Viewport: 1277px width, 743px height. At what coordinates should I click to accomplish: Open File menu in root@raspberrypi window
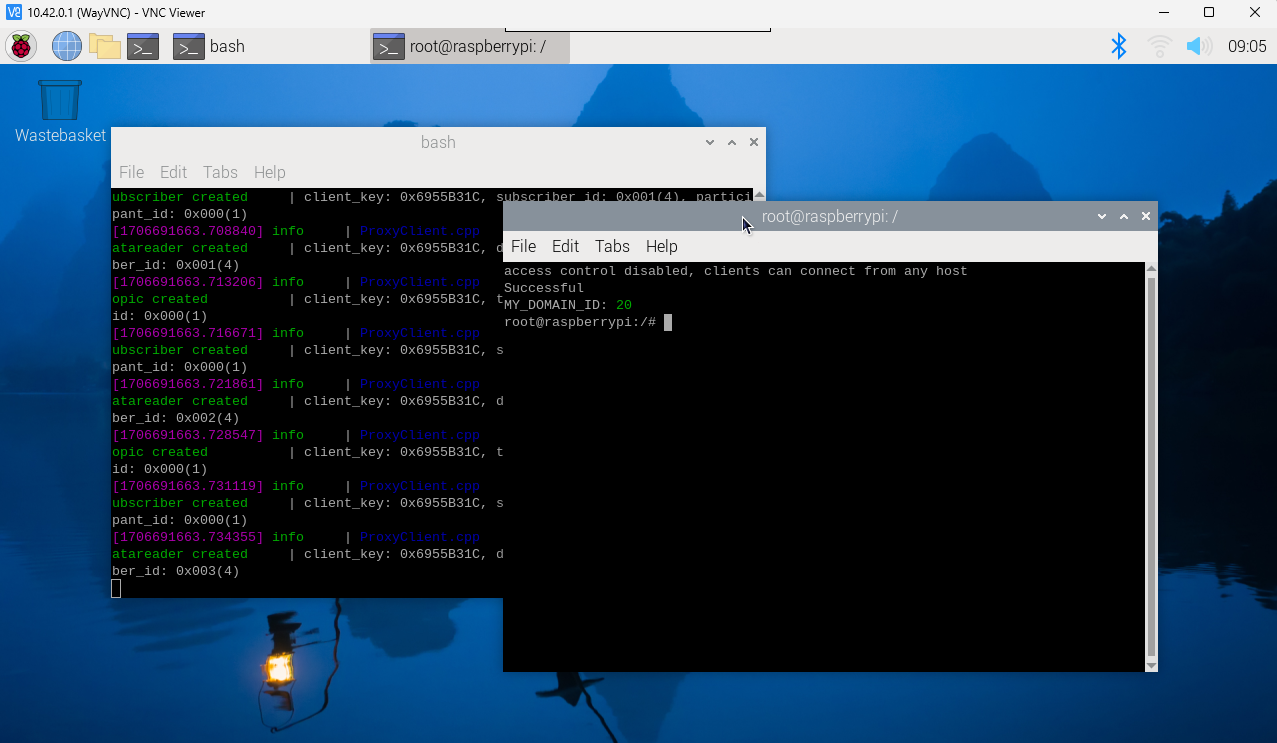tap(524, 246)
